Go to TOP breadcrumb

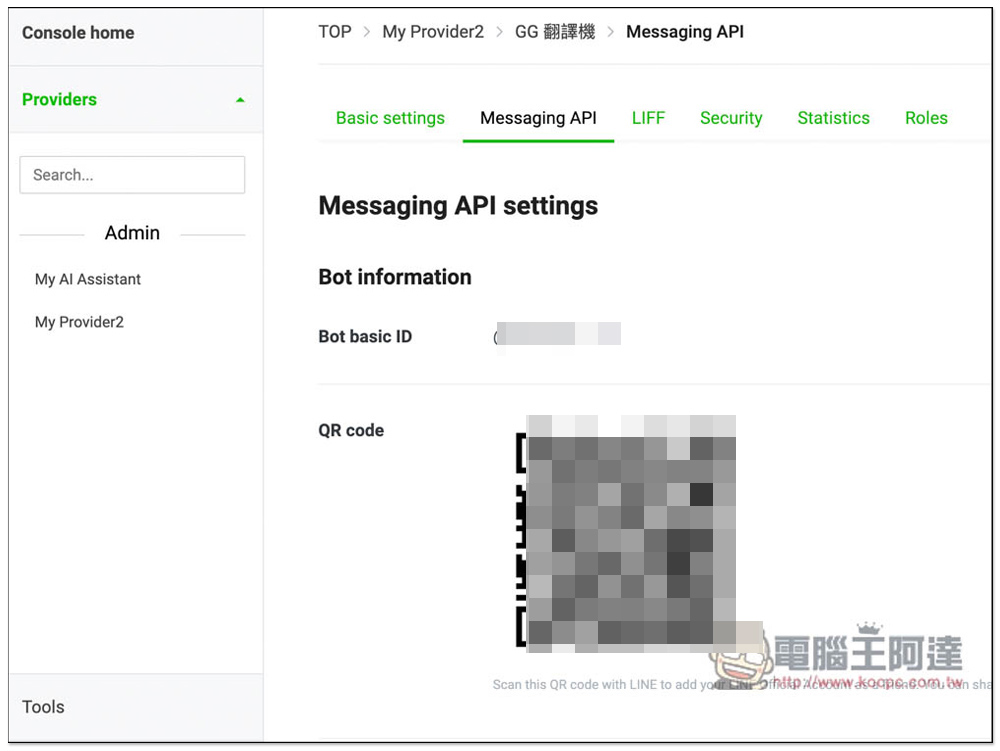coord(335,32)
